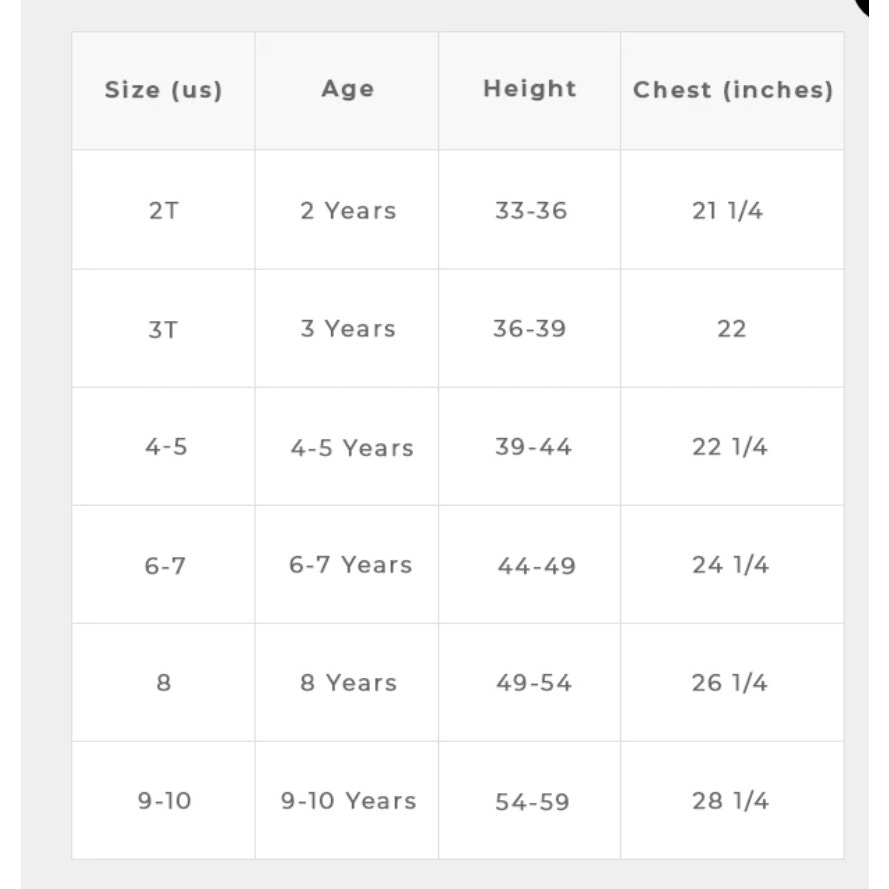Click the 2 Years age cell
Viewport: 889px width, 889px height.
(348, 211)
